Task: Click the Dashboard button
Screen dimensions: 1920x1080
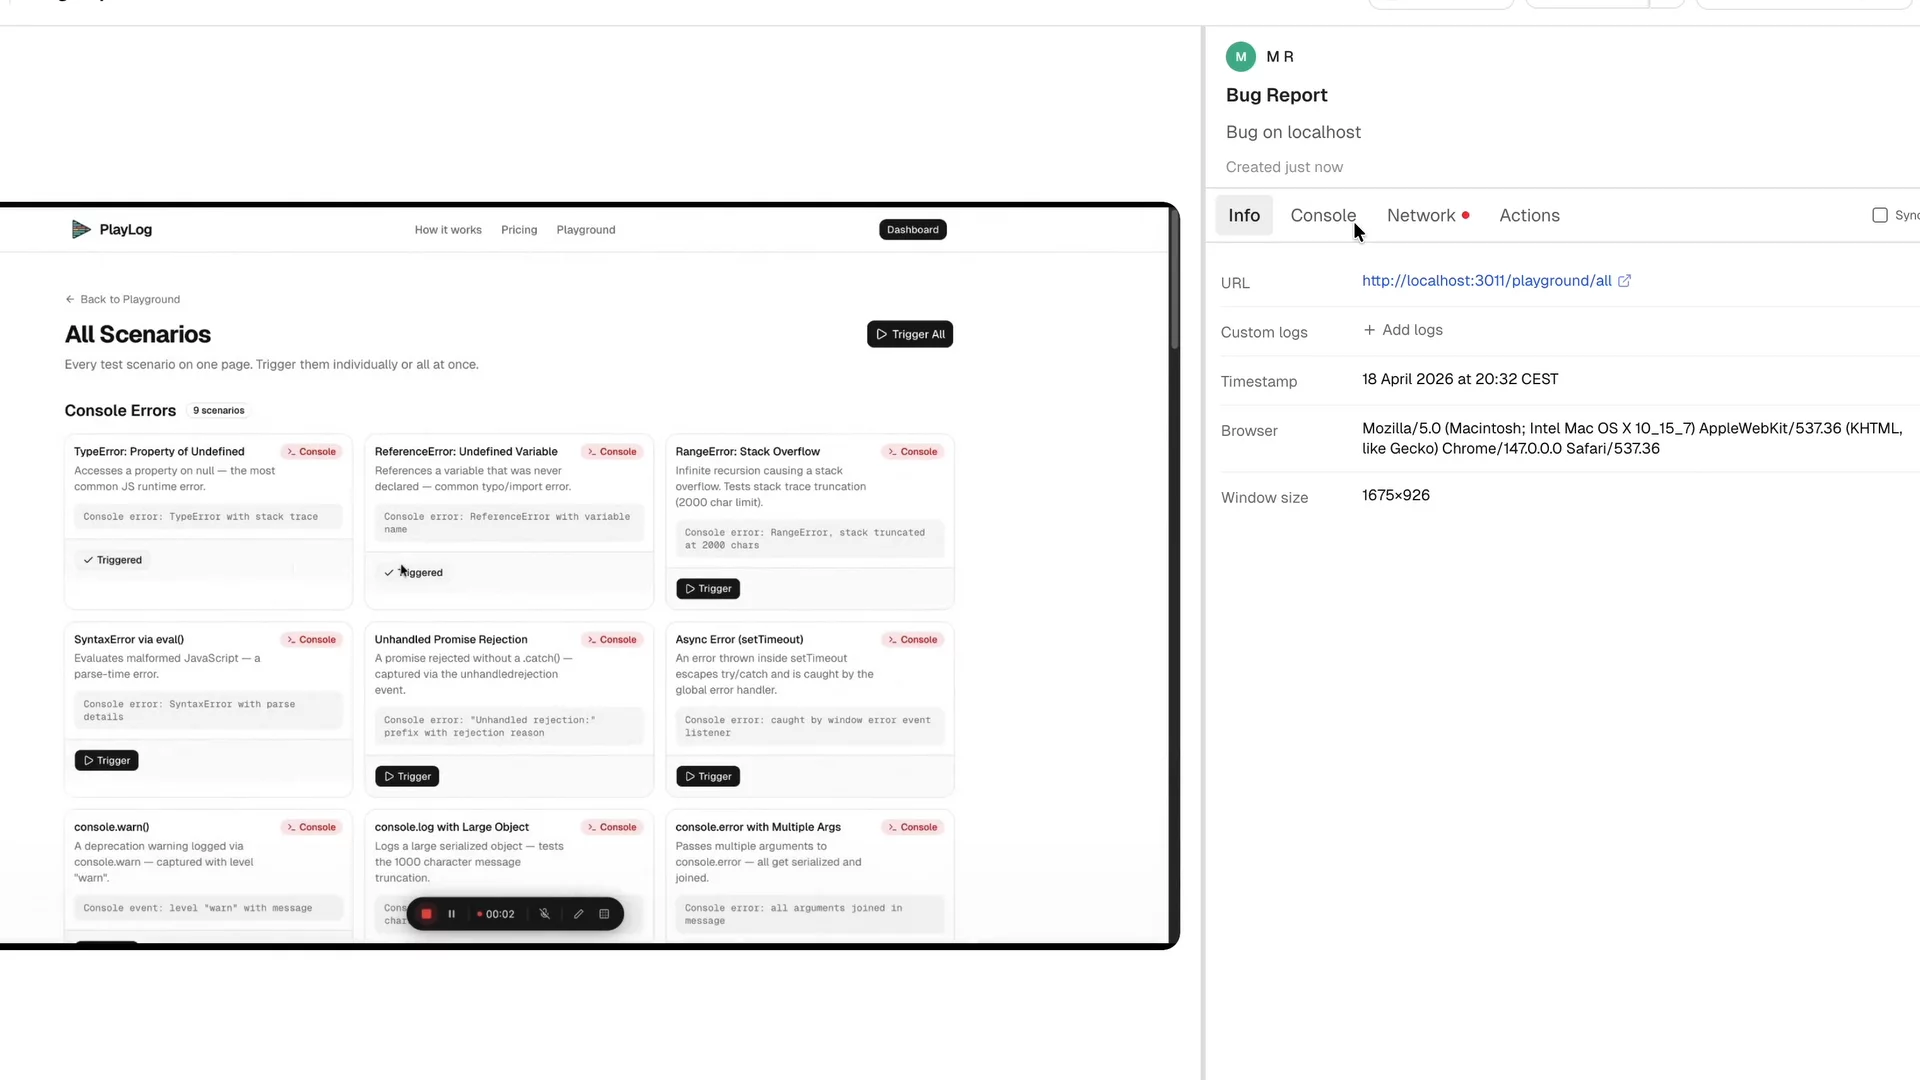Action: click(x=913, y=230)
